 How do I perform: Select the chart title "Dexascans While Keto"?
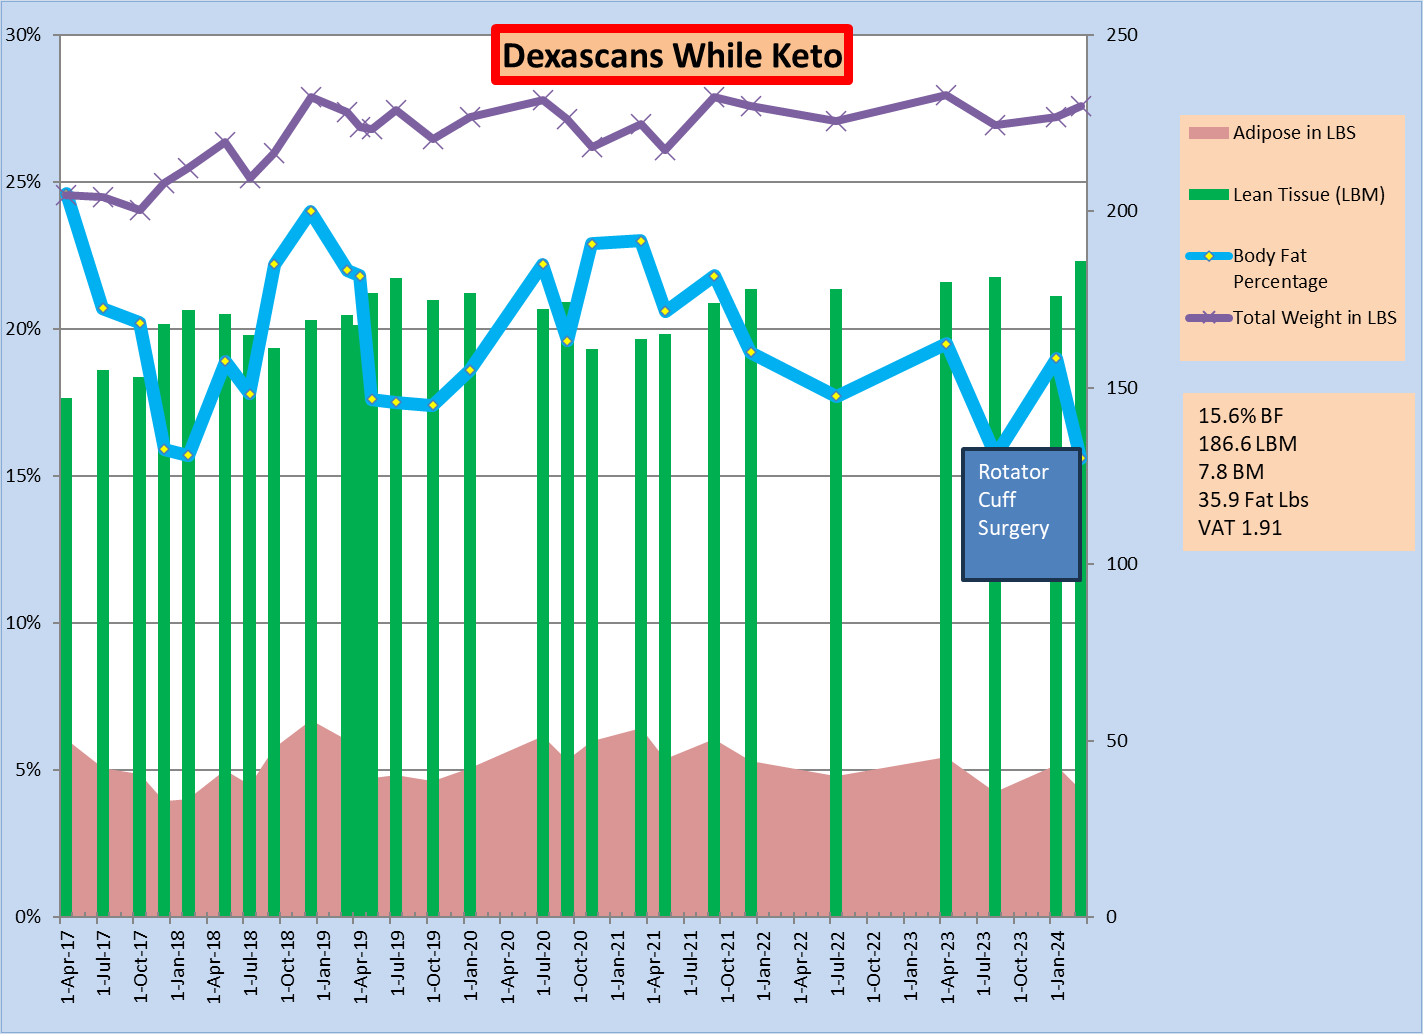(672, 55)
